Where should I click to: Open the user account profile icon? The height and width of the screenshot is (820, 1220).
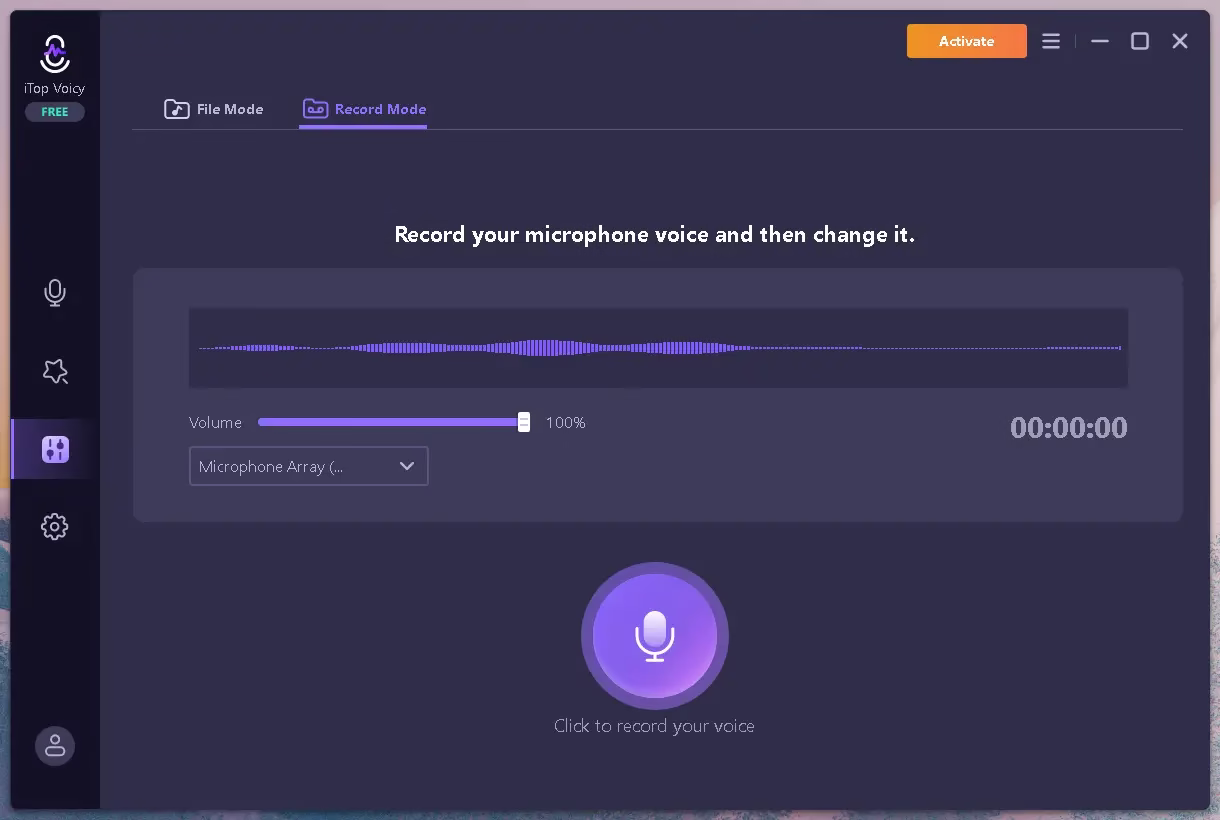pyautogui.click(x=55, y=746)
